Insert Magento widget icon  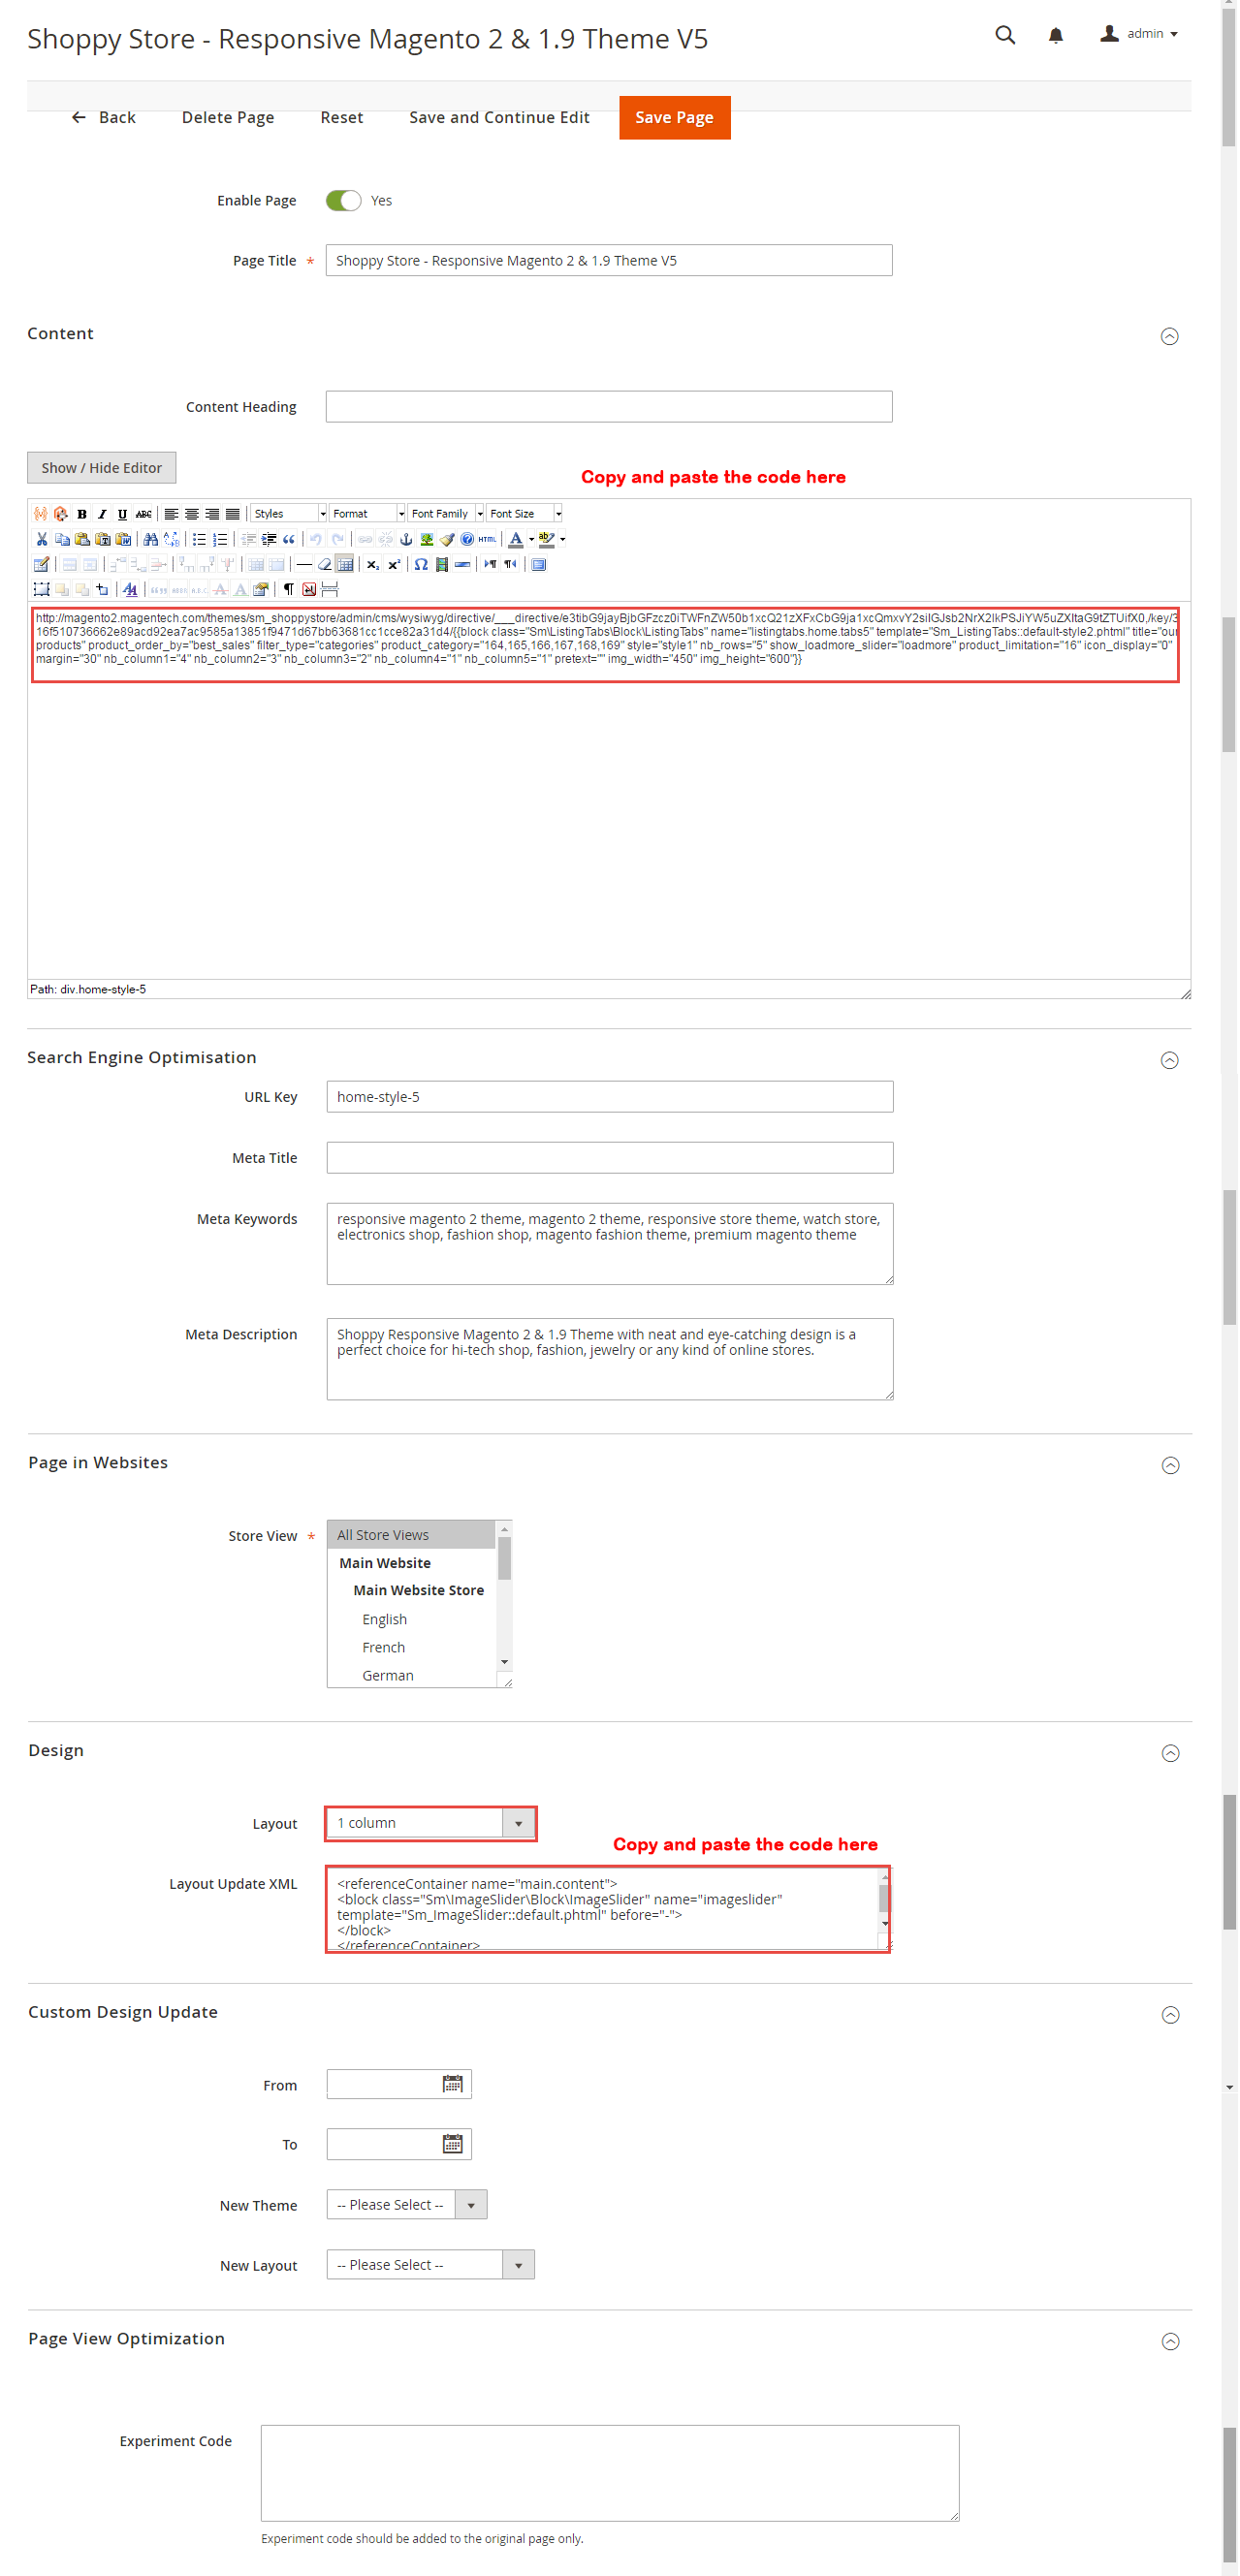pyautogui.click(x=61, y=514)
